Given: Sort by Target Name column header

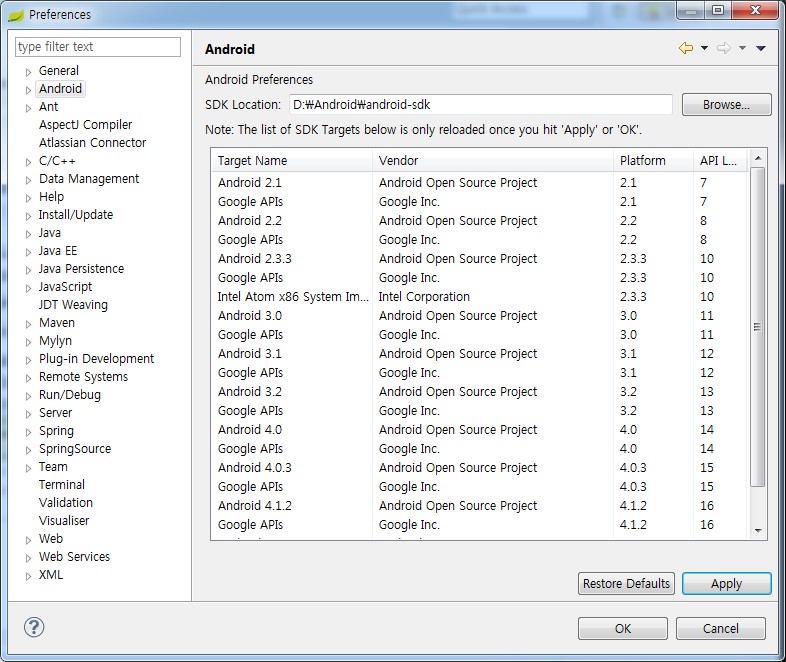Looking at the screenshot, I should (292, 161).
